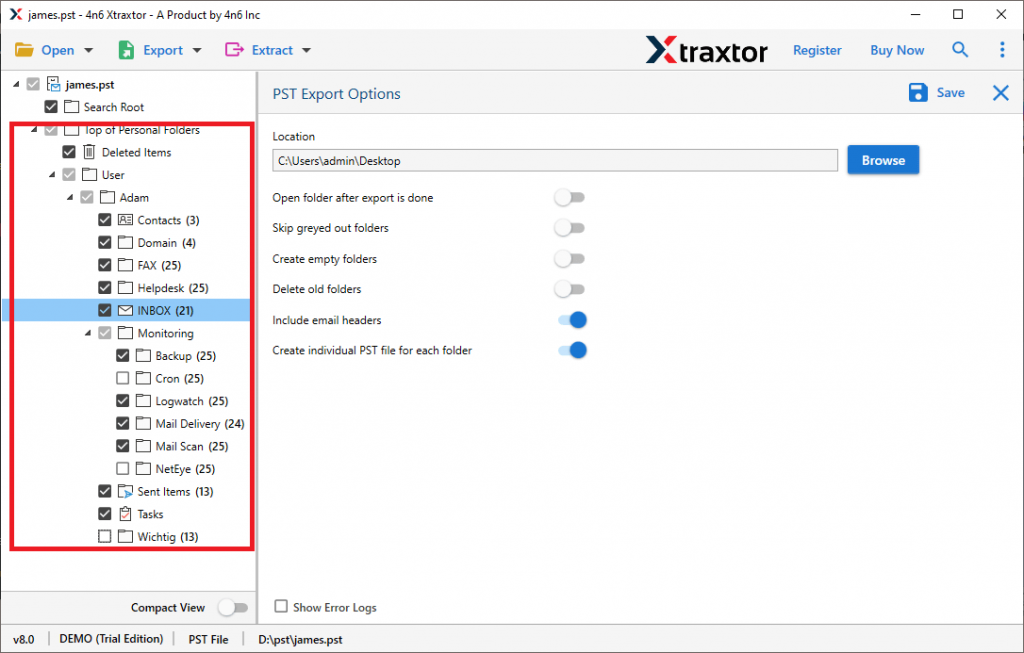1024x653 pixels.
Task: Click the Save icon in PST Export Options
Action: click(x=918, y=92)
